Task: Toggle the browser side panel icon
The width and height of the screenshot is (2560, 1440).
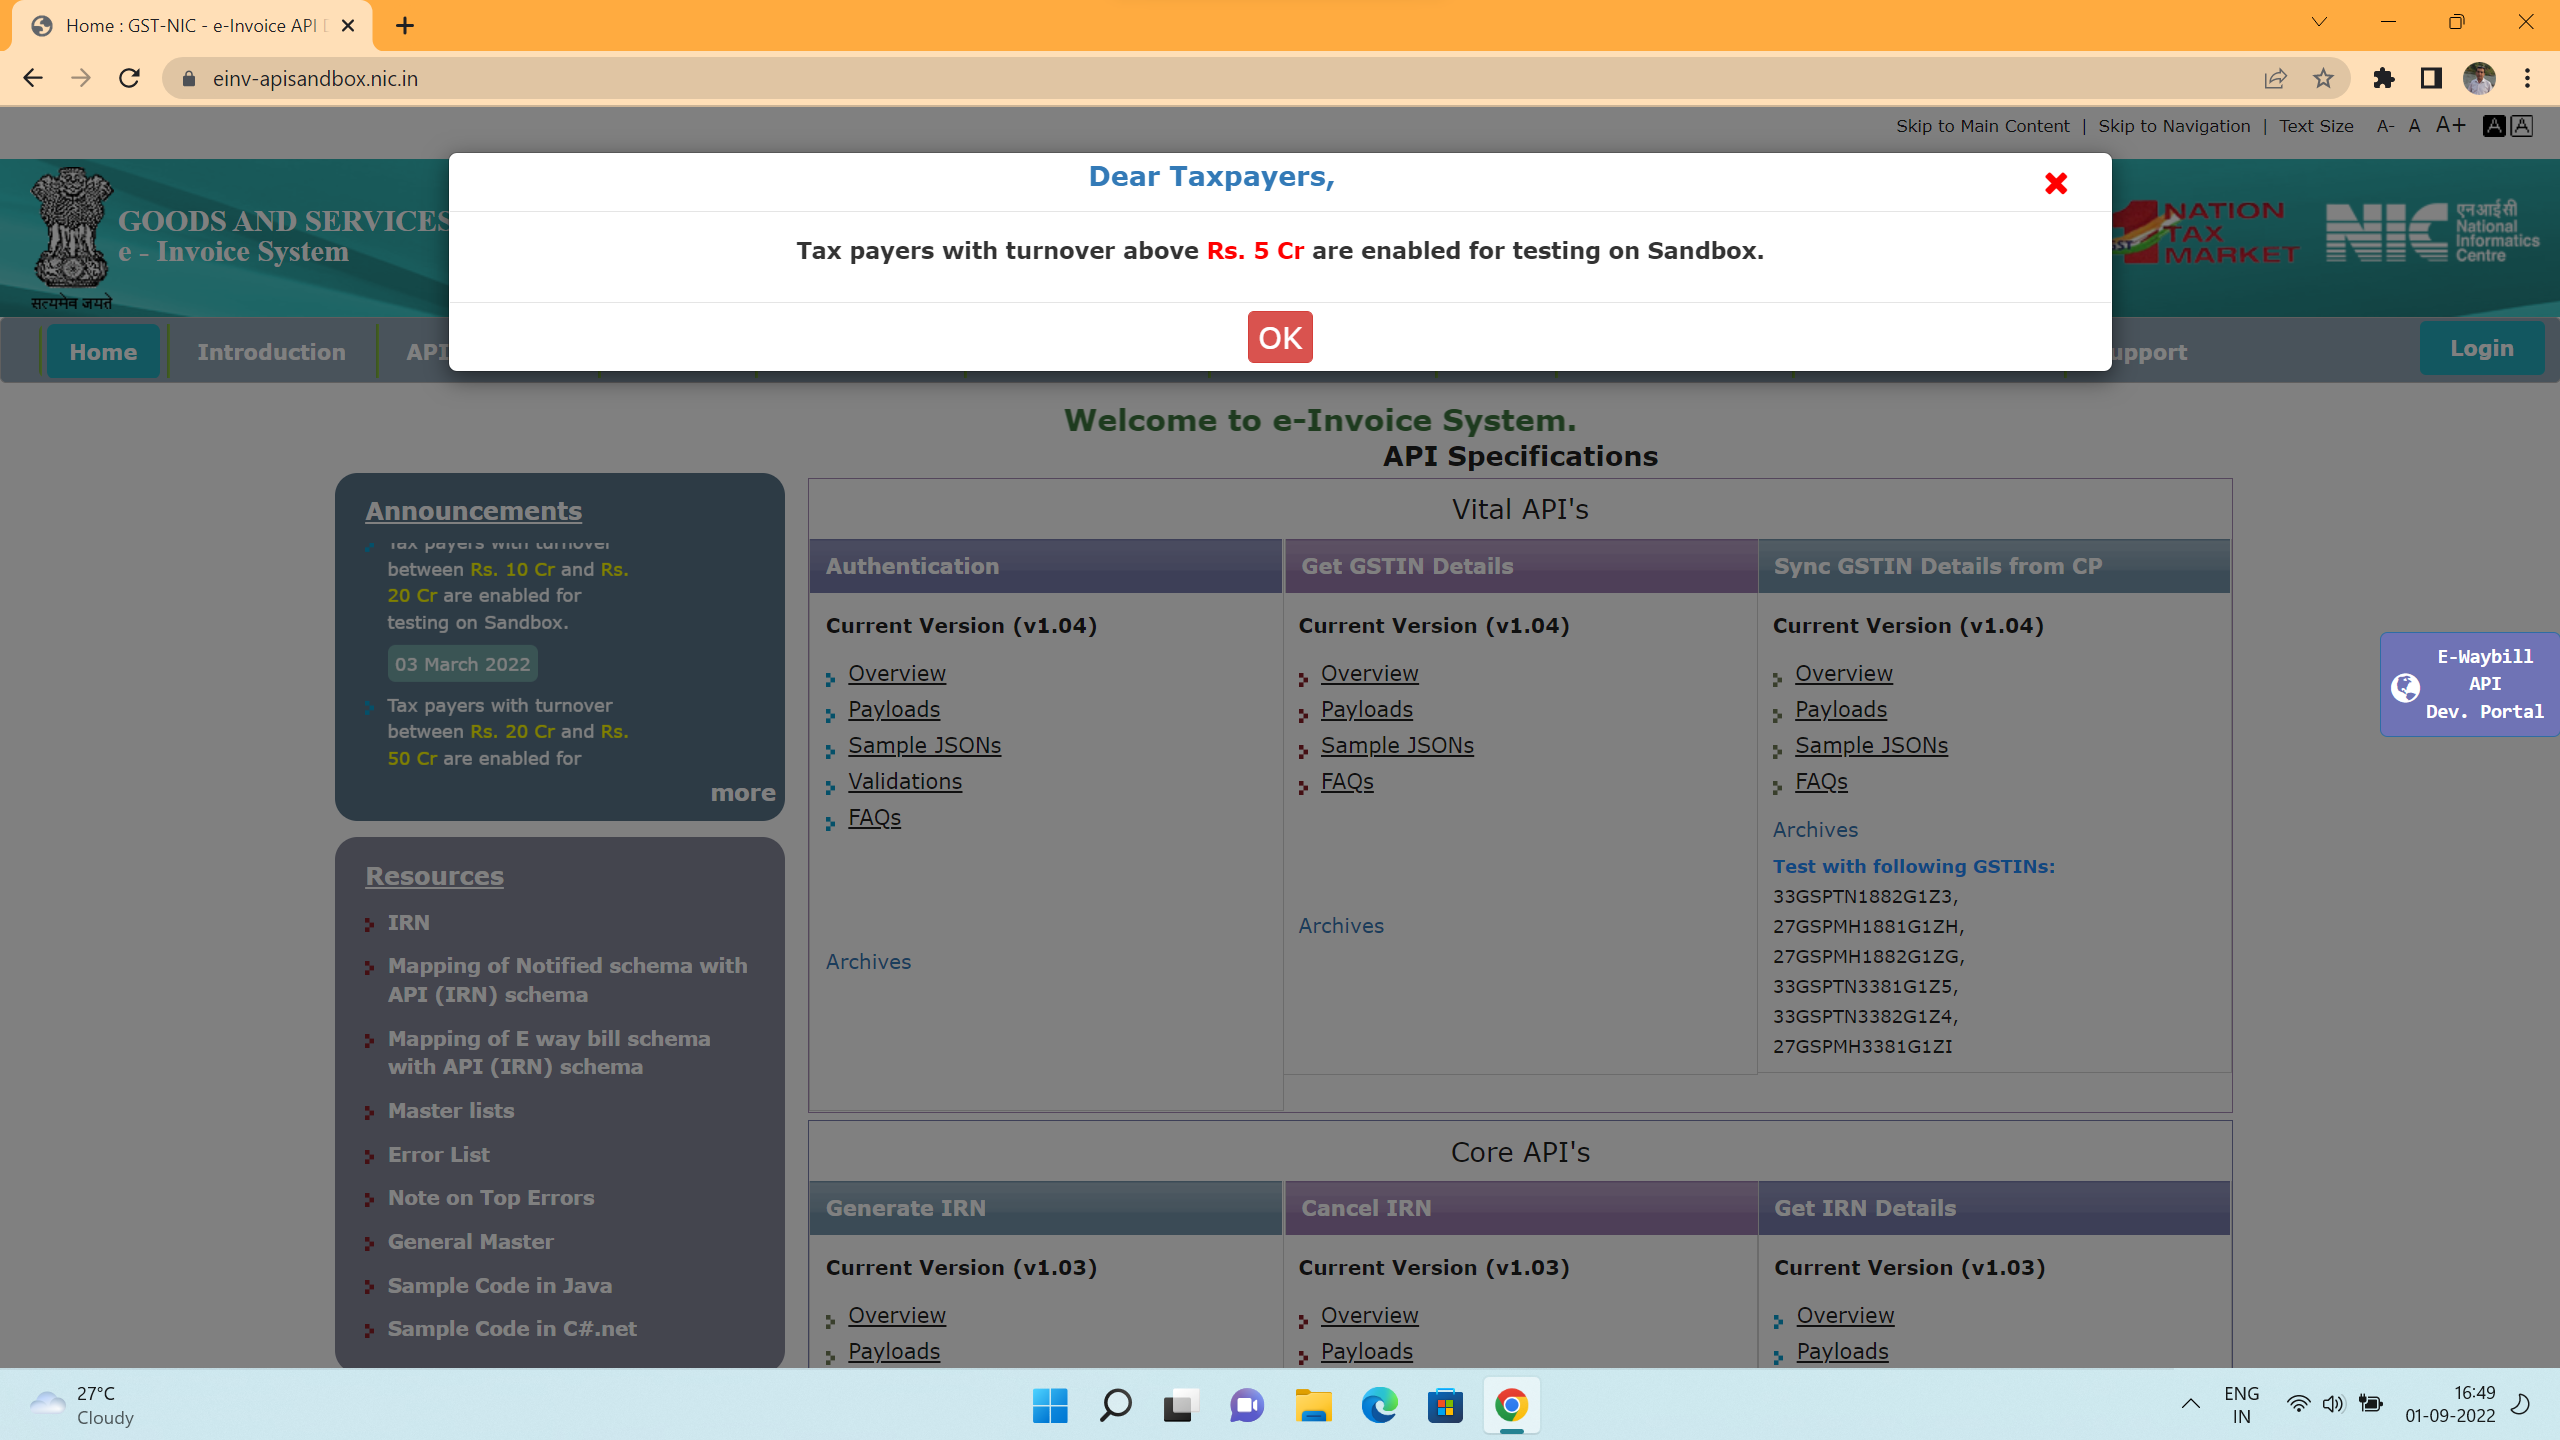Action: pos(2431,78)
